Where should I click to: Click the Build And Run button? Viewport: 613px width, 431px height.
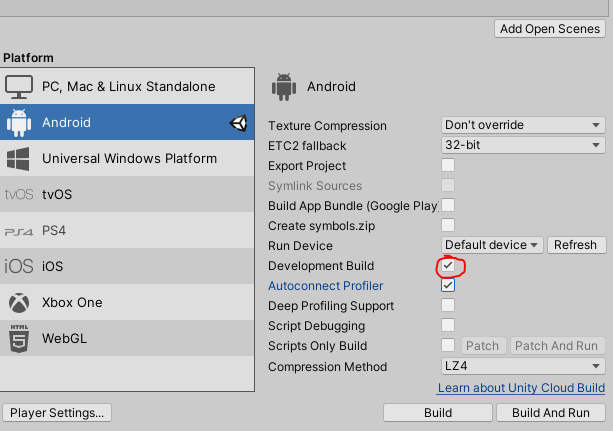pyautogui.click(x=551, y=413)
